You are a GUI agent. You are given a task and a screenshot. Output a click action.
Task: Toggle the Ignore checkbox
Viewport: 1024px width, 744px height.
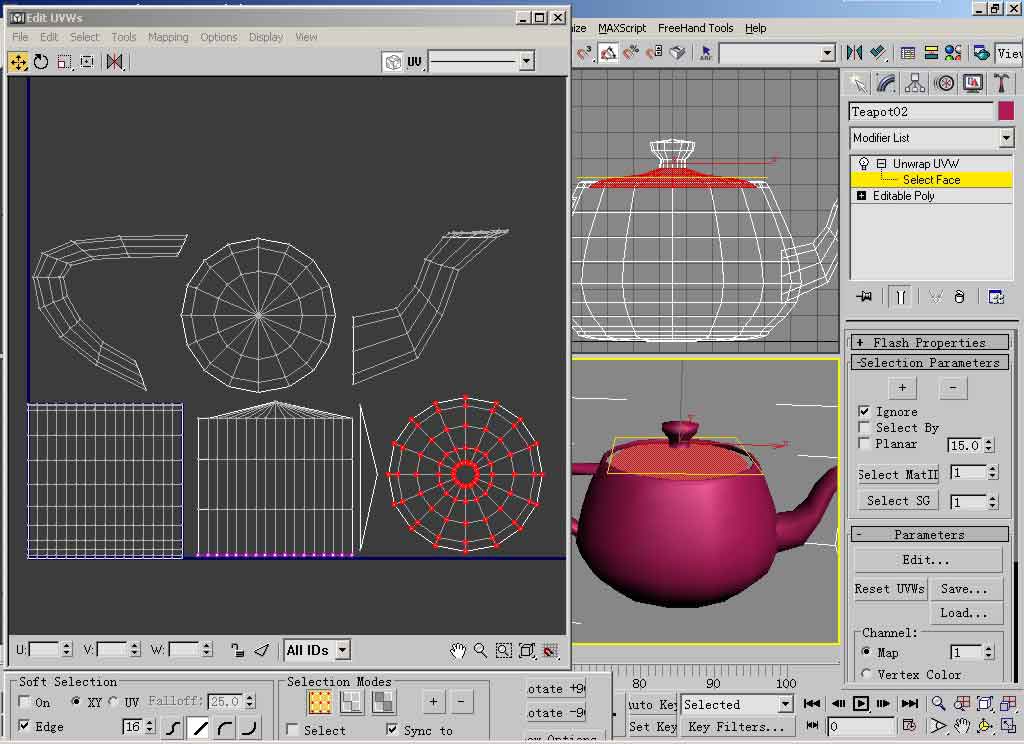tap(864, 412)
